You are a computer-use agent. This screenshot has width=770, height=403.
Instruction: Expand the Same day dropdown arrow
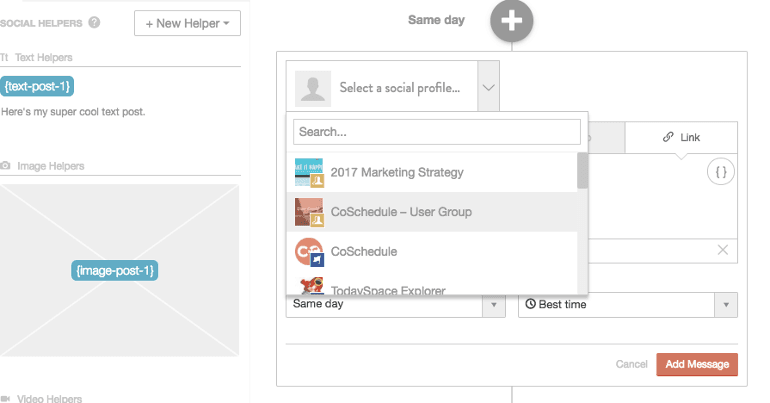coord(494,305)
